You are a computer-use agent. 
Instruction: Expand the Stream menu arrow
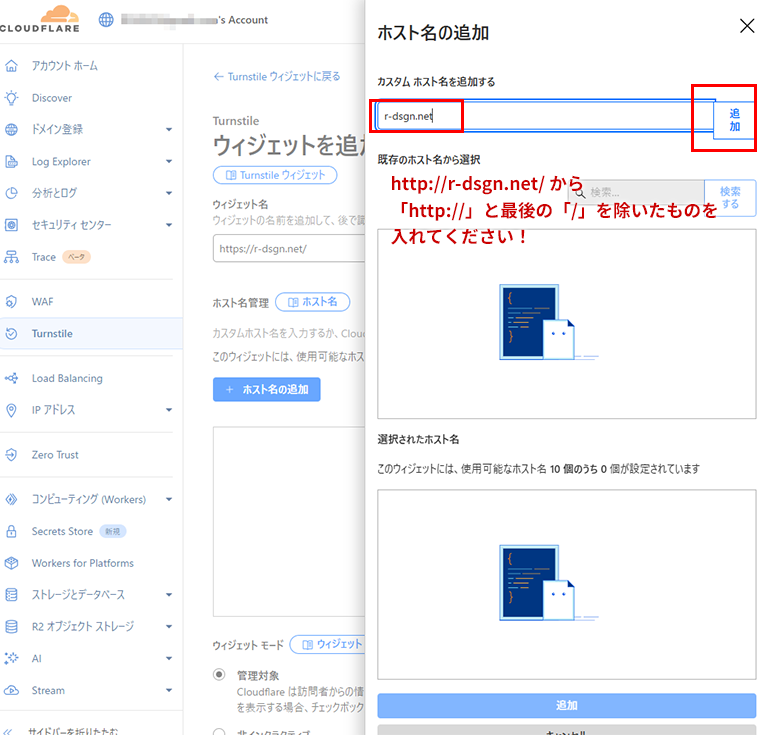(x=169, y=690)
